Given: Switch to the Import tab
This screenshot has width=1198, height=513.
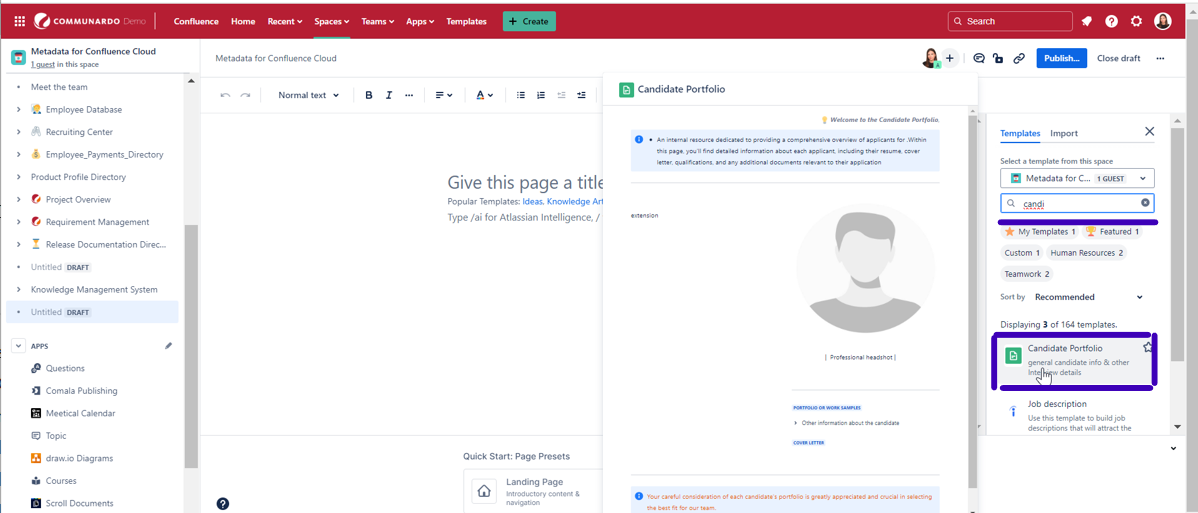Looking at the screenshot, I should click(1063, 133).
